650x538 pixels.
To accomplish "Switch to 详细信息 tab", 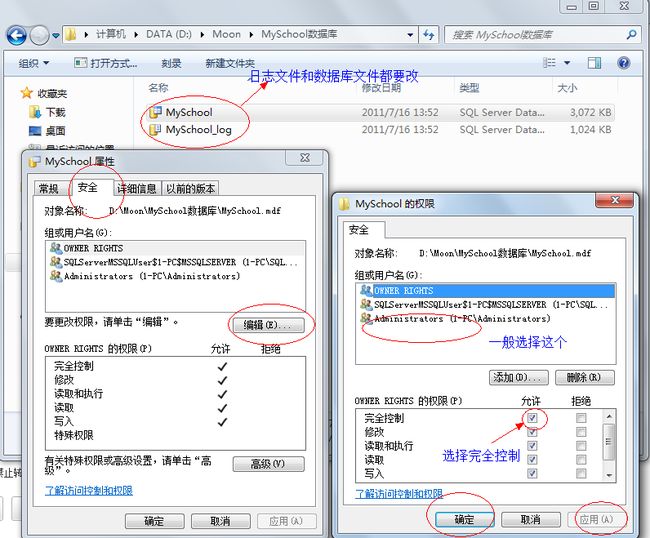I will point(137,189).
